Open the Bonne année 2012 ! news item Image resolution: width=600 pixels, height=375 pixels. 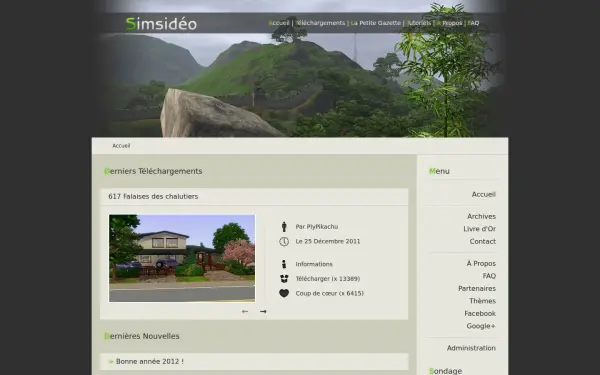tap(150, 361)
